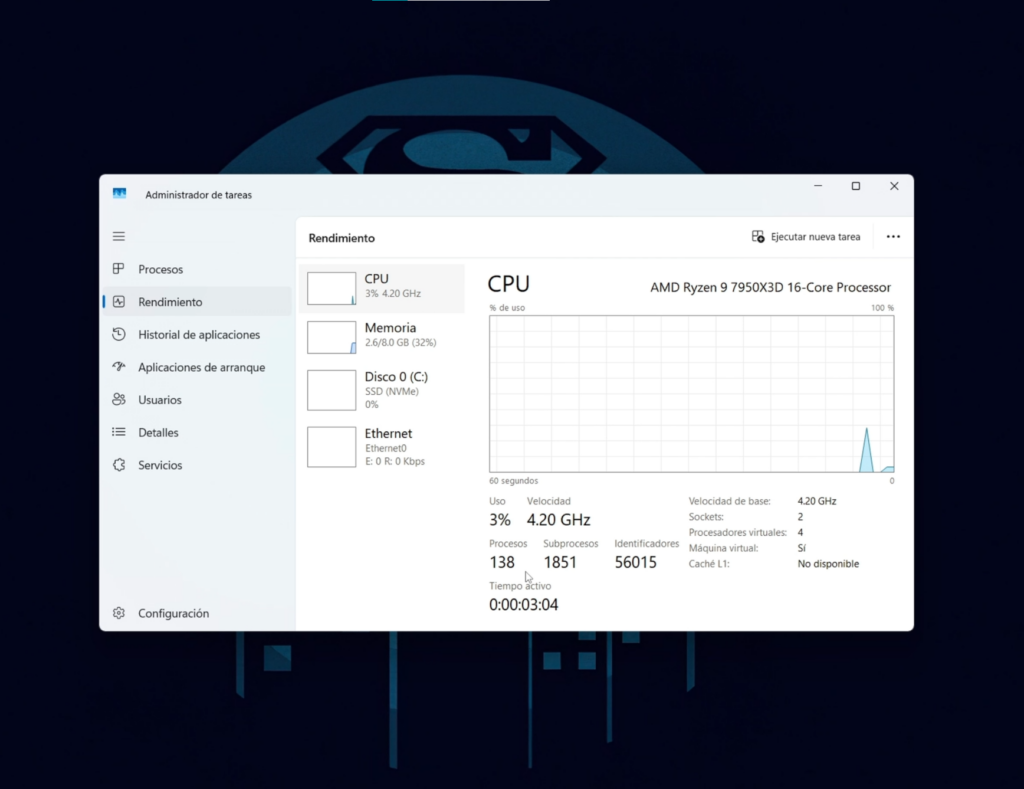Select the Rendimiento sidebar icon

tap(119, 301)
